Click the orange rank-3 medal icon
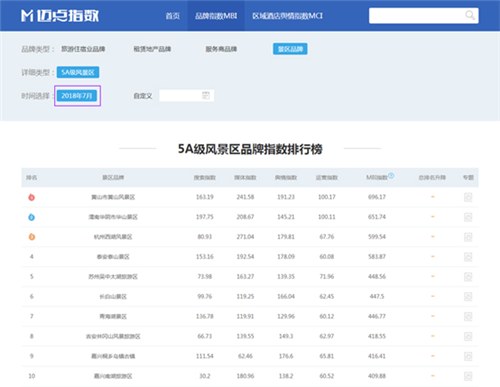The image size is (500, 387). [31, 237]
